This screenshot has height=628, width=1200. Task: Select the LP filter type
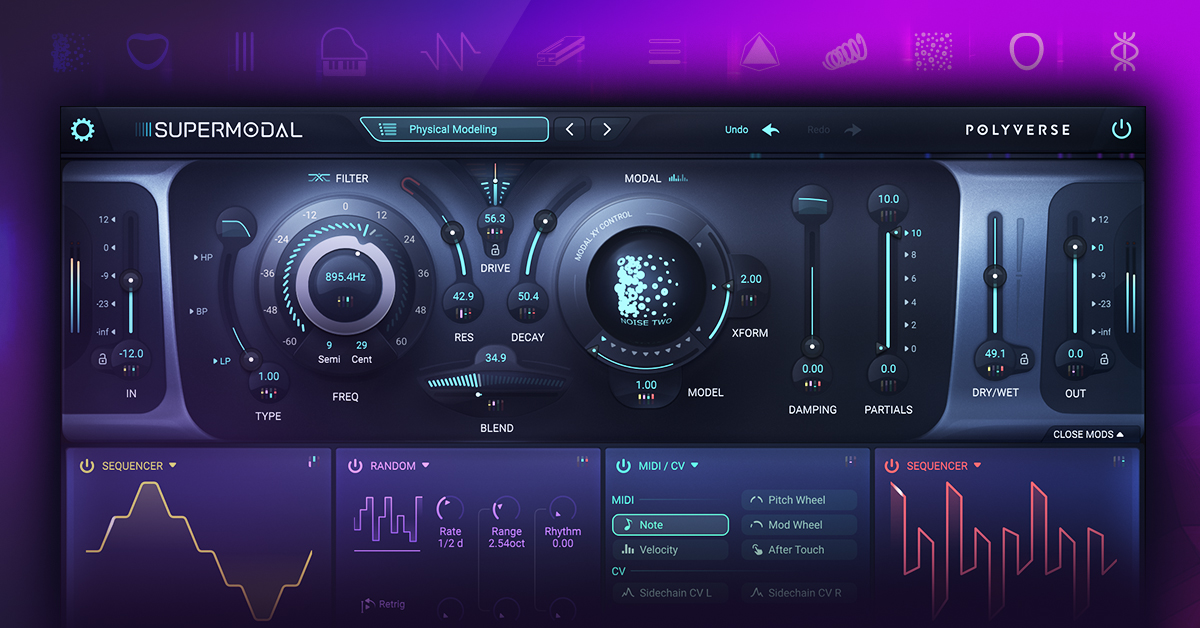tap(222, 361)
